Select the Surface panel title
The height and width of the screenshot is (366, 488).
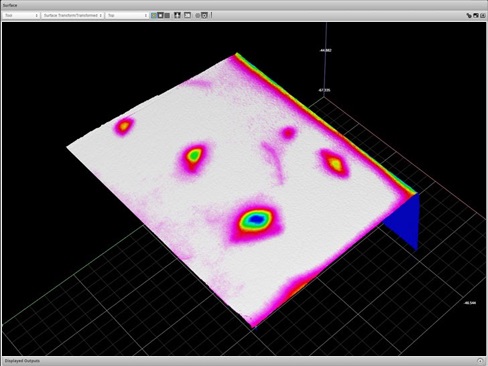click(x=10, y=5)
